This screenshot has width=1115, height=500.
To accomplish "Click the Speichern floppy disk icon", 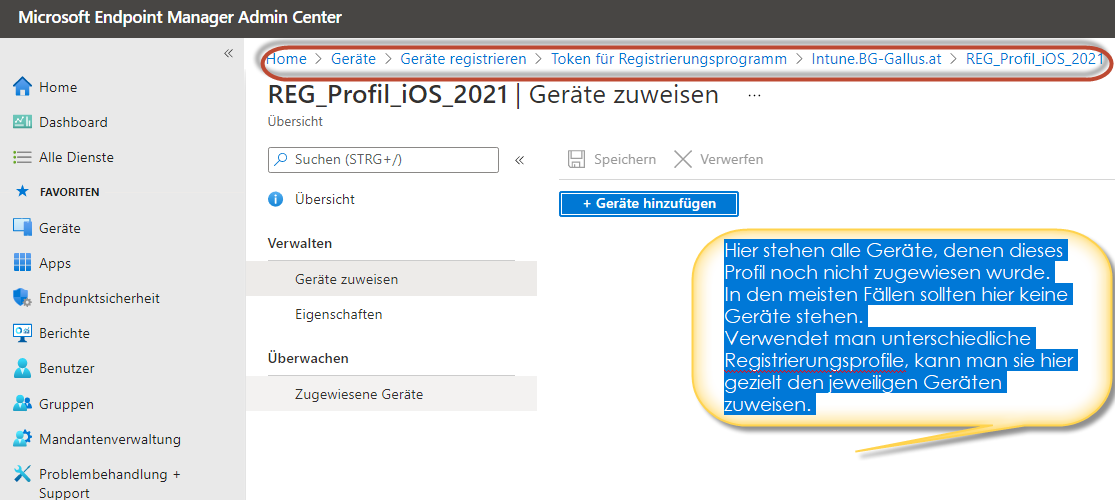I will tap(577, 159).
